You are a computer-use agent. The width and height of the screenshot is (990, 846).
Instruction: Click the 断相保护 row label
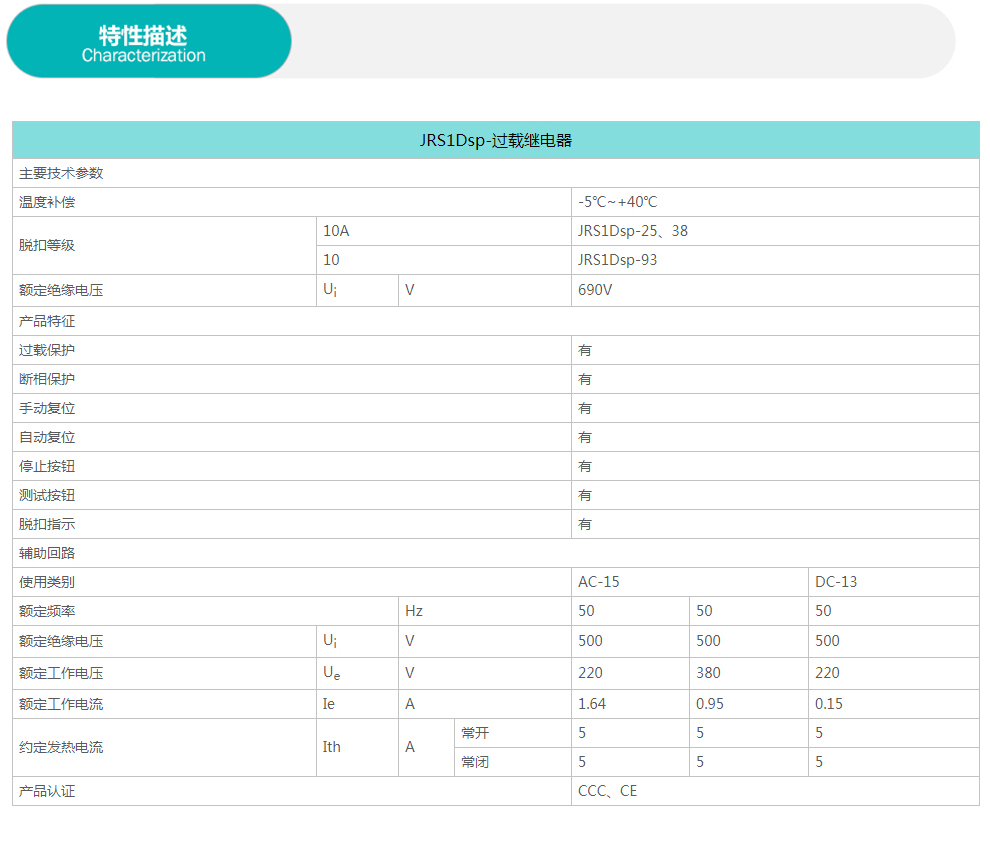click(47, 379)
